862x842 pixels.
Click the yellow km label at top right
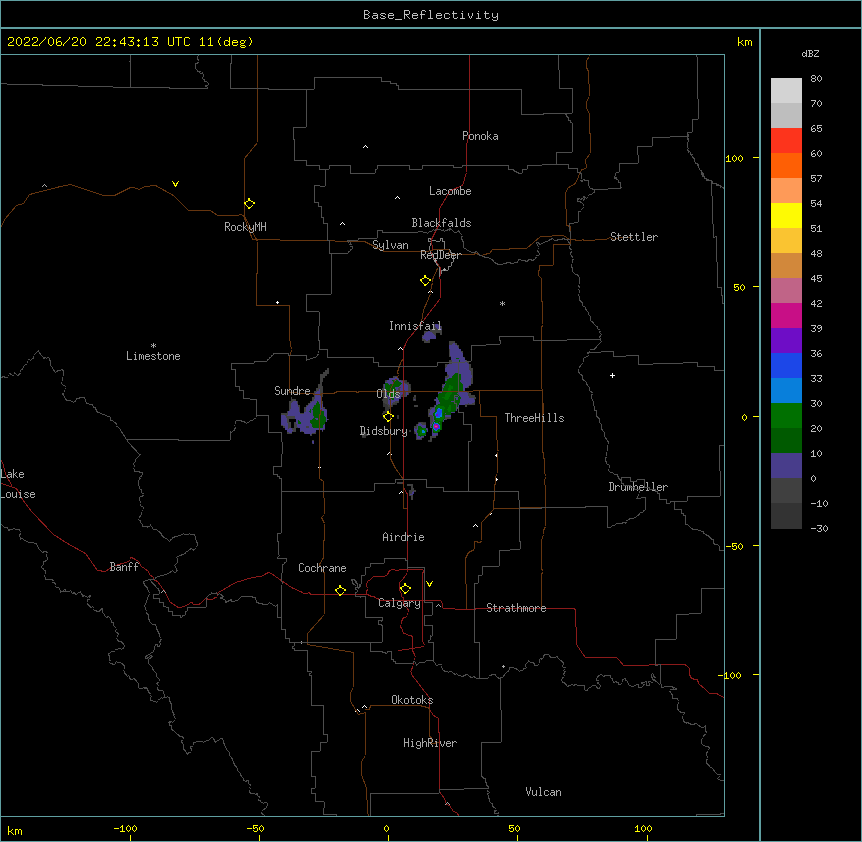click(745, 42)
